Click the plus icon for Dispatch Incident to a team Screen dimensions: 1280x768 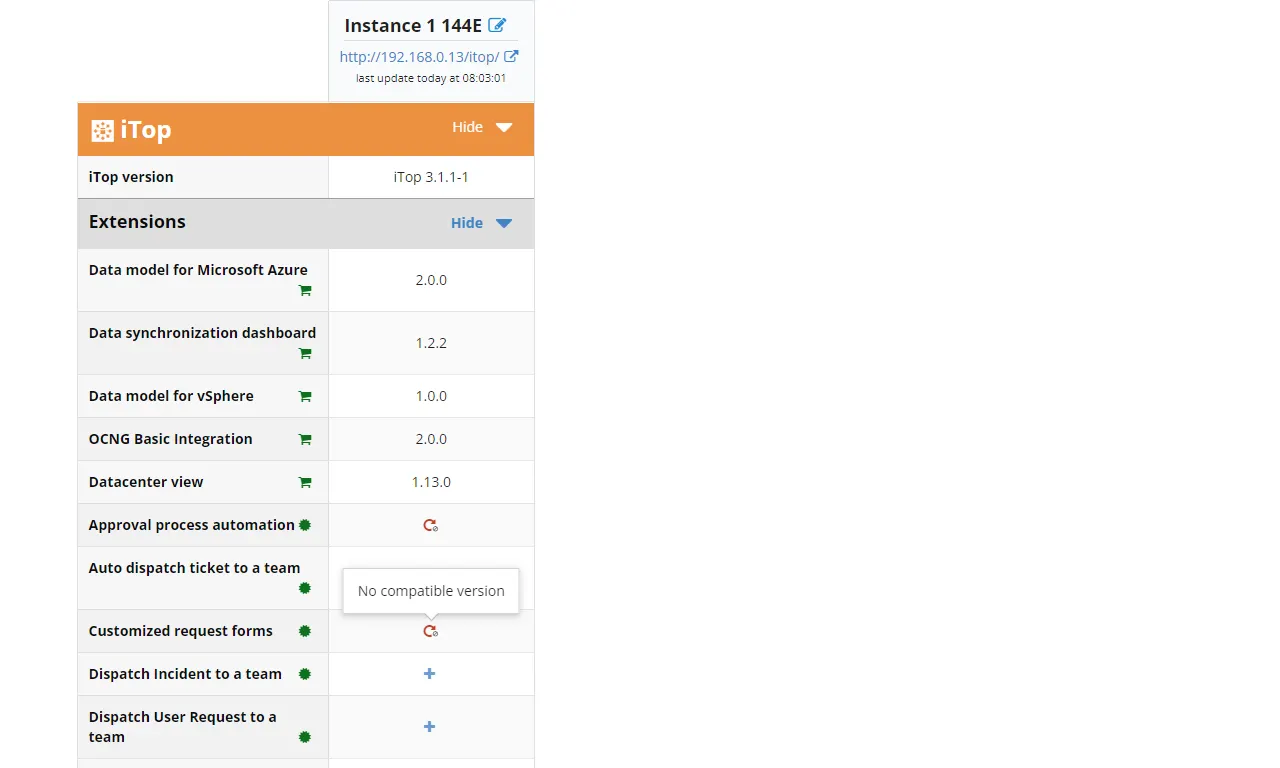pos(429,674)
